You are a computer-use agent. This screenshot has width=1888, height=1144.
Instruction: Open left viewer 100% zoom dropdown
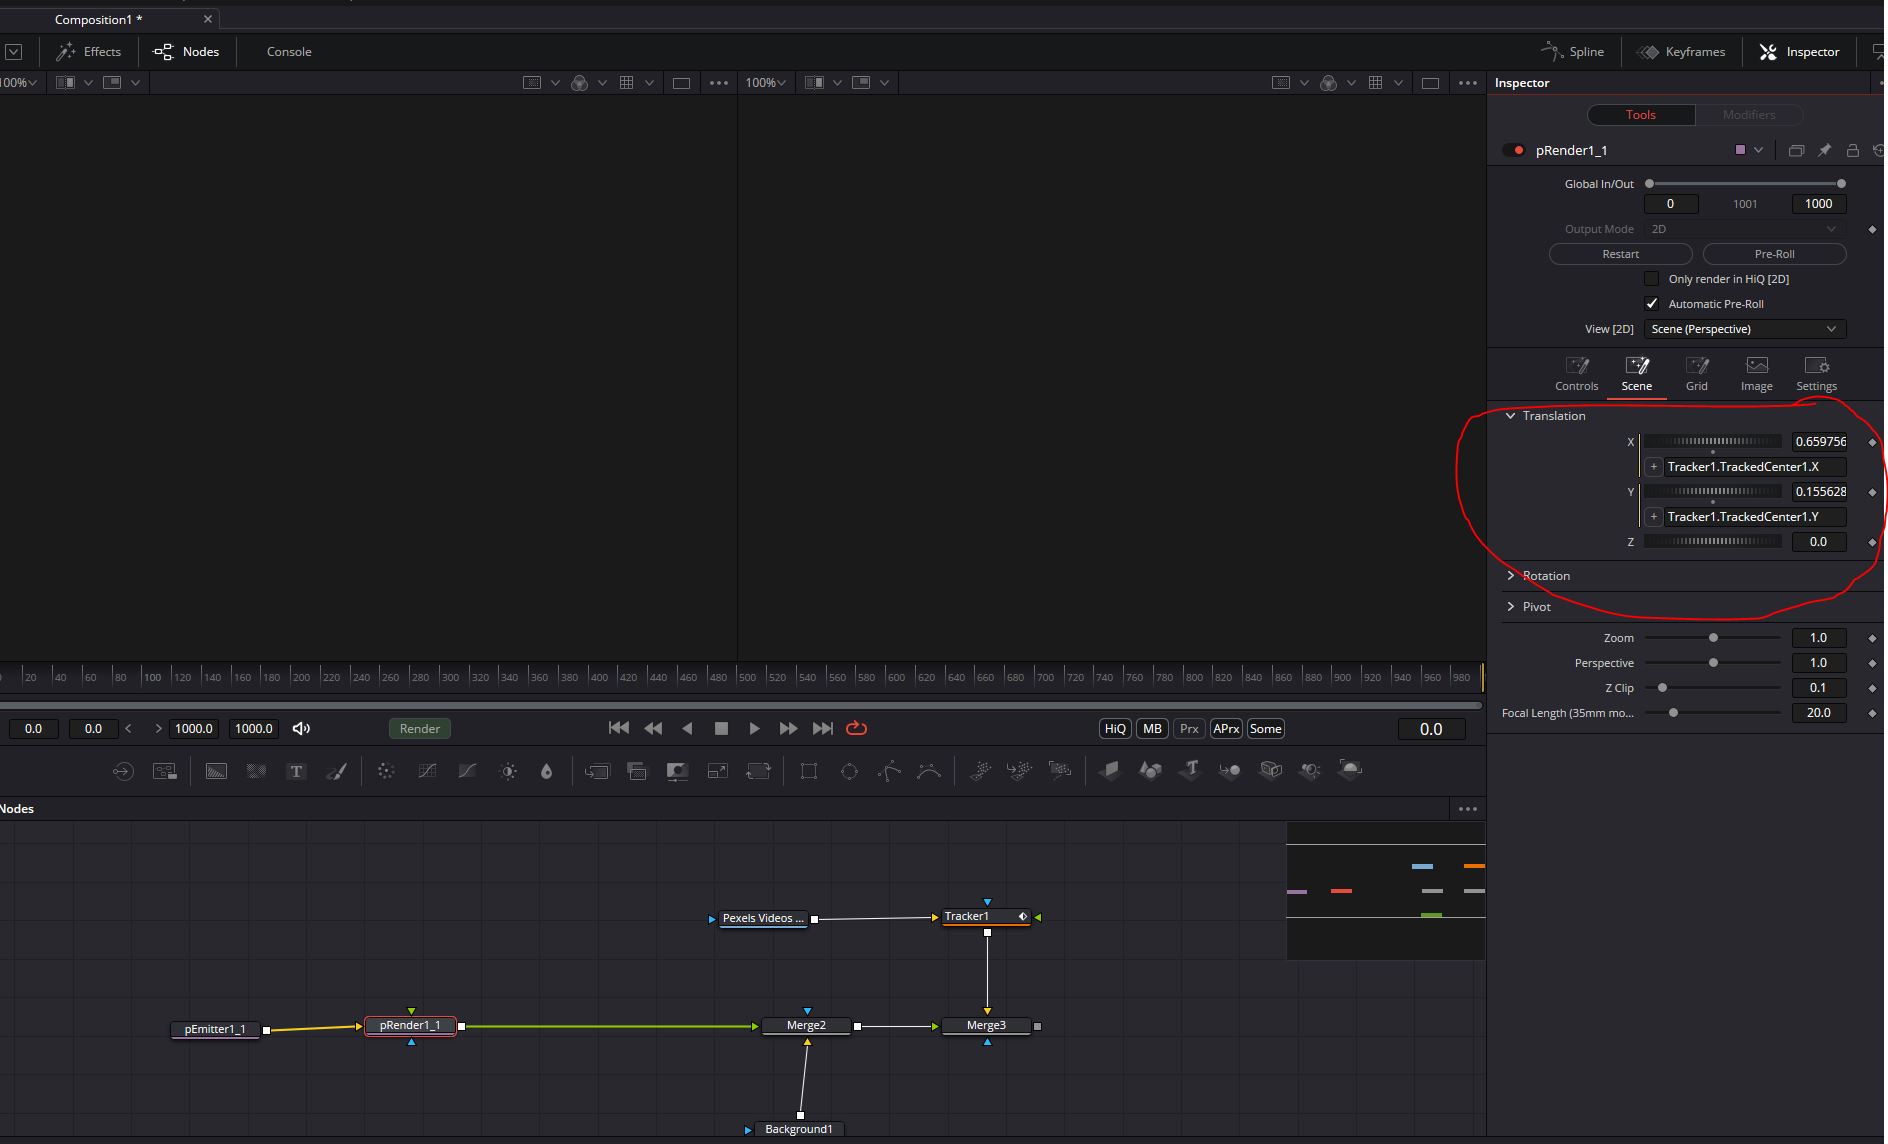tap(19, 83)
